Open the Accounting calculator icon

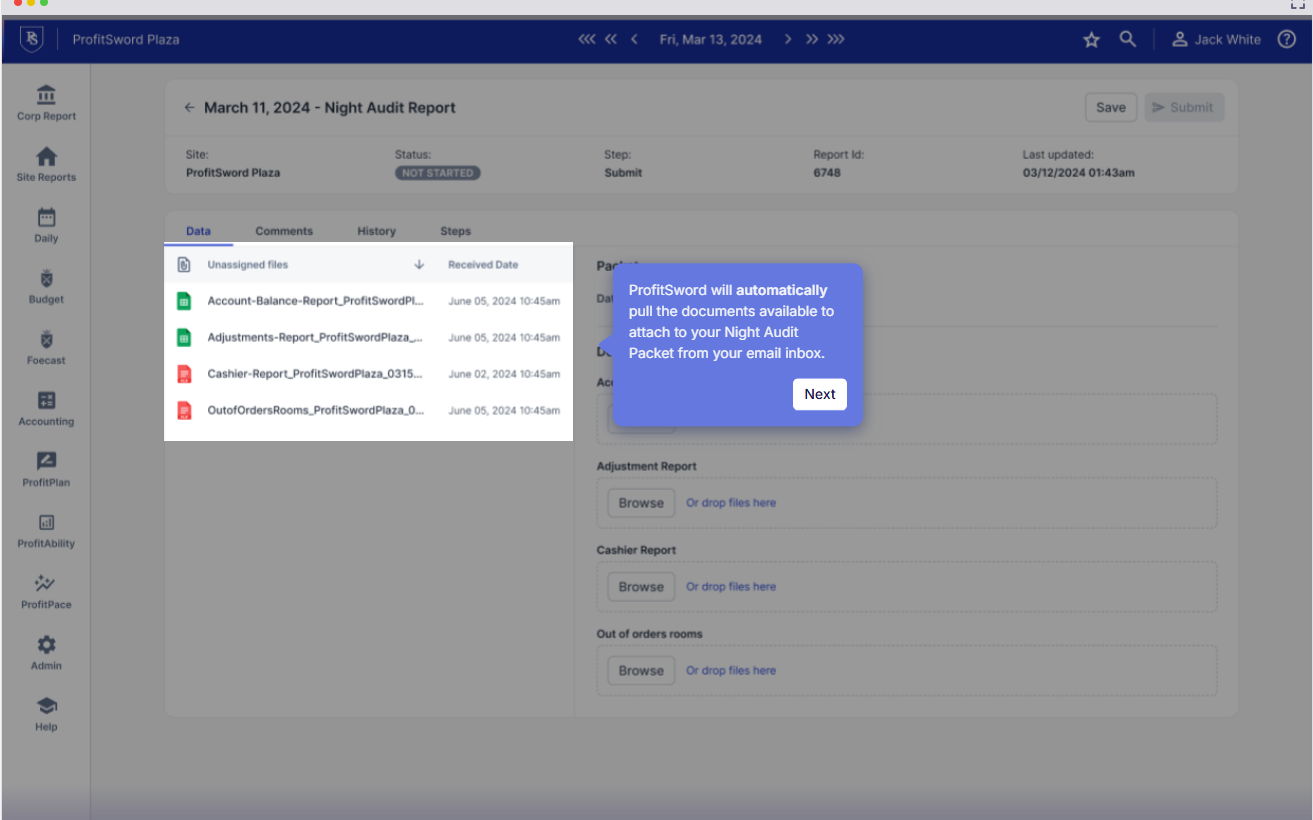pos(46,401)
